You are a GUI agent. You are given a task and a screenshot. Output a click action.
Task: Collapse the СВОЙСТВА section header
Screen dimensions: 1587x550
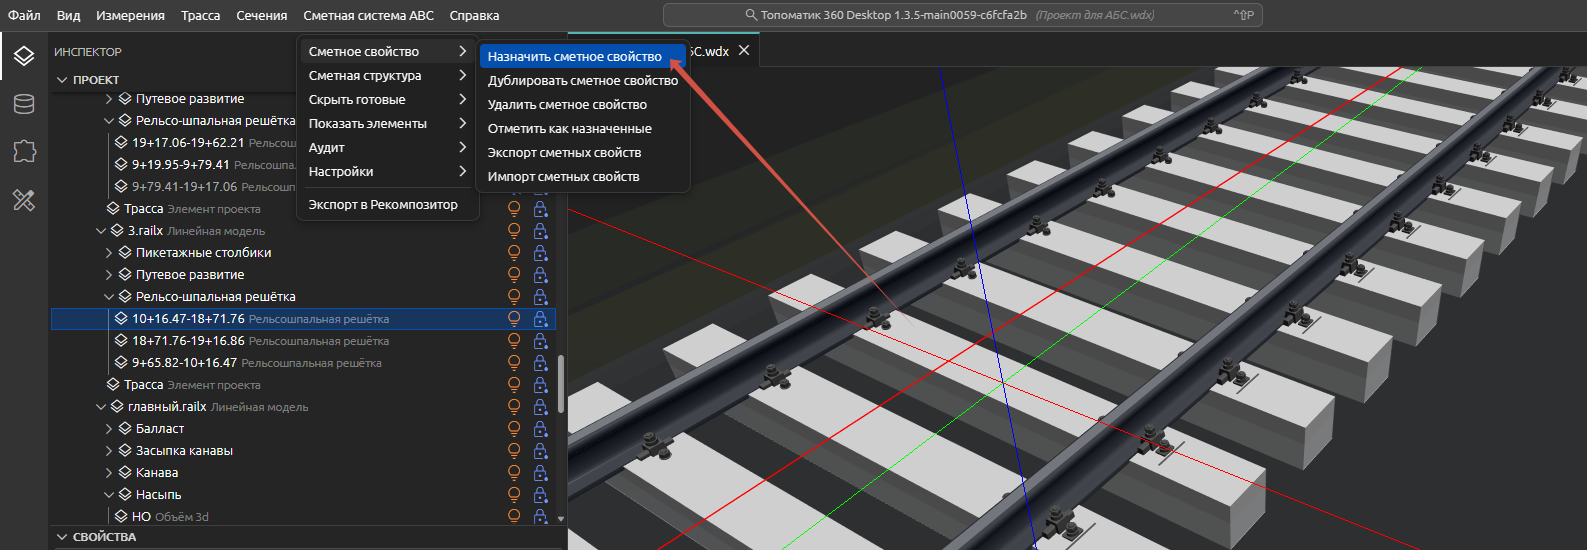tap(308, 537)
